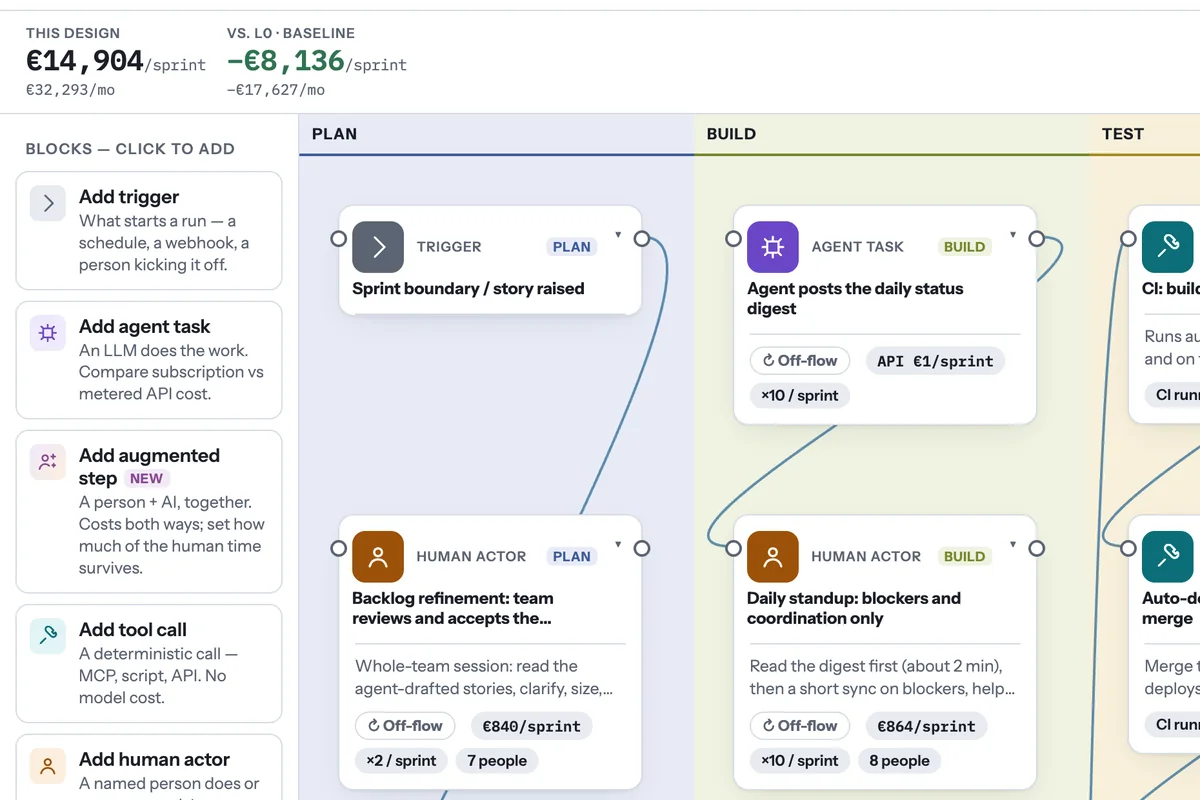This screenshot has width=1200, height=800.
Task: Click 'Agent posts the daily status digest' title
Action: click(855, 299)
